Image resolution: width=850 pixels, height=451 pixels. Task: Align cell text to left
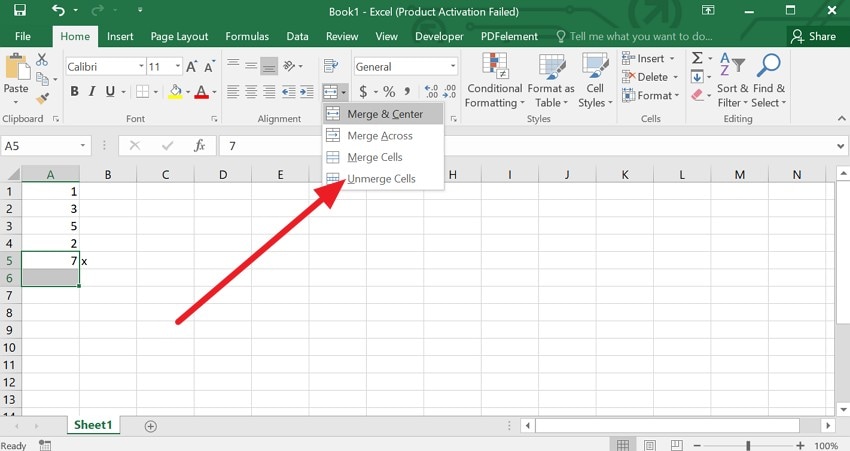[x=233, y=92]
